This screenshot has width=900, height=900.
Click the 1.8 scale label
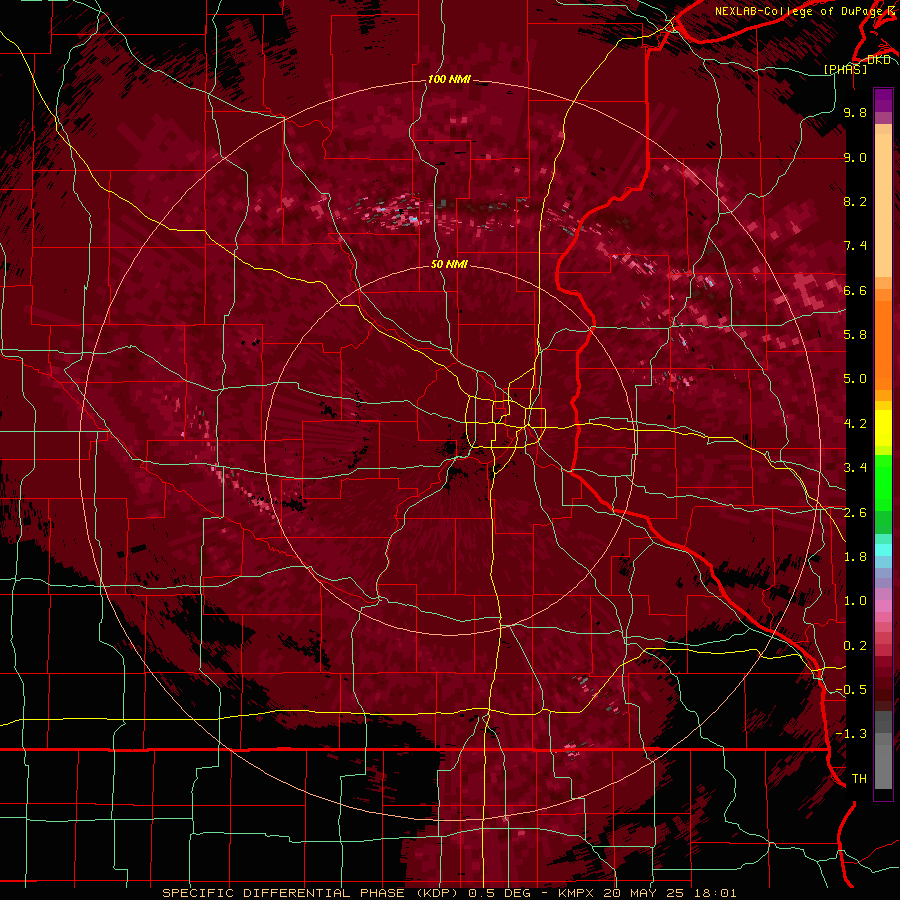[855, 557]
